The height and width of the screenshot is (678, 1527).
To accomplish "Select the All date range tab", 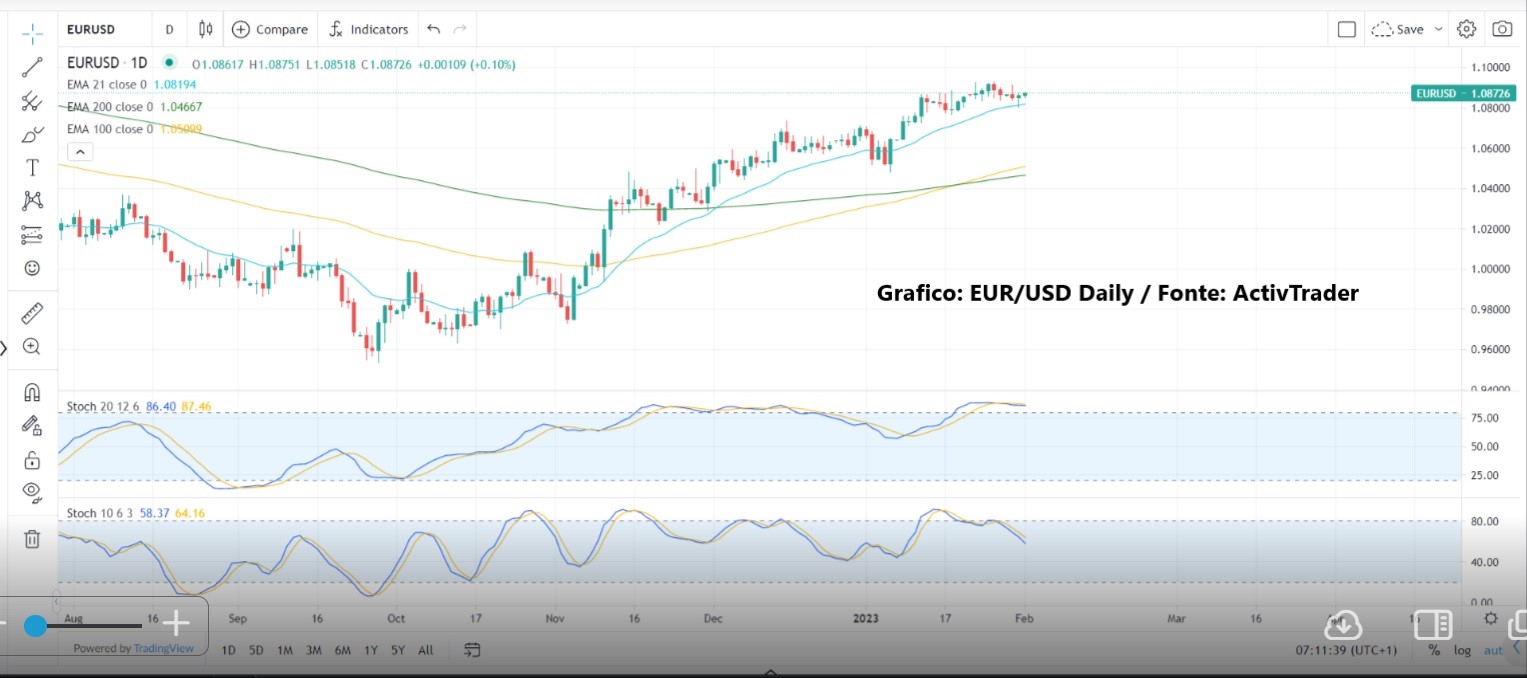I will [x=425, y=650].
